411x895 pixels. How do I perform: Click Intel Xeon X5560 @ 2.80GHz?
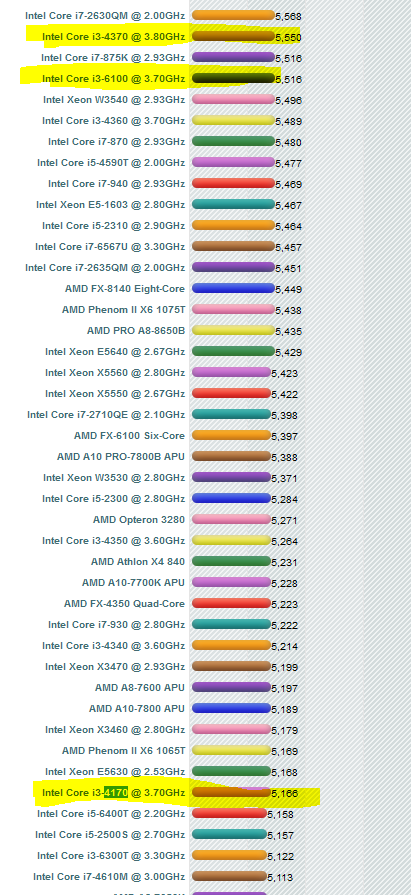tap(115, 373)
